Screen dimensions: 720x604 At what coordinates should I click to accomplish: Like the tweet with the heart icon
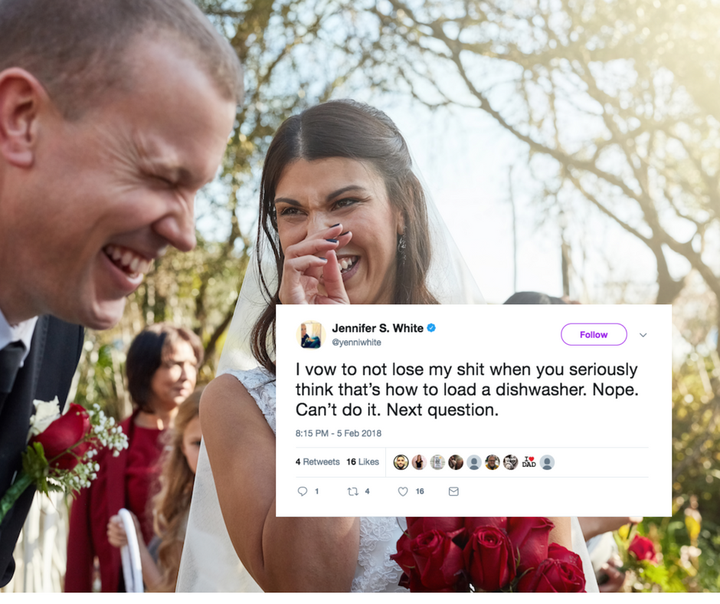coord(403,491)
